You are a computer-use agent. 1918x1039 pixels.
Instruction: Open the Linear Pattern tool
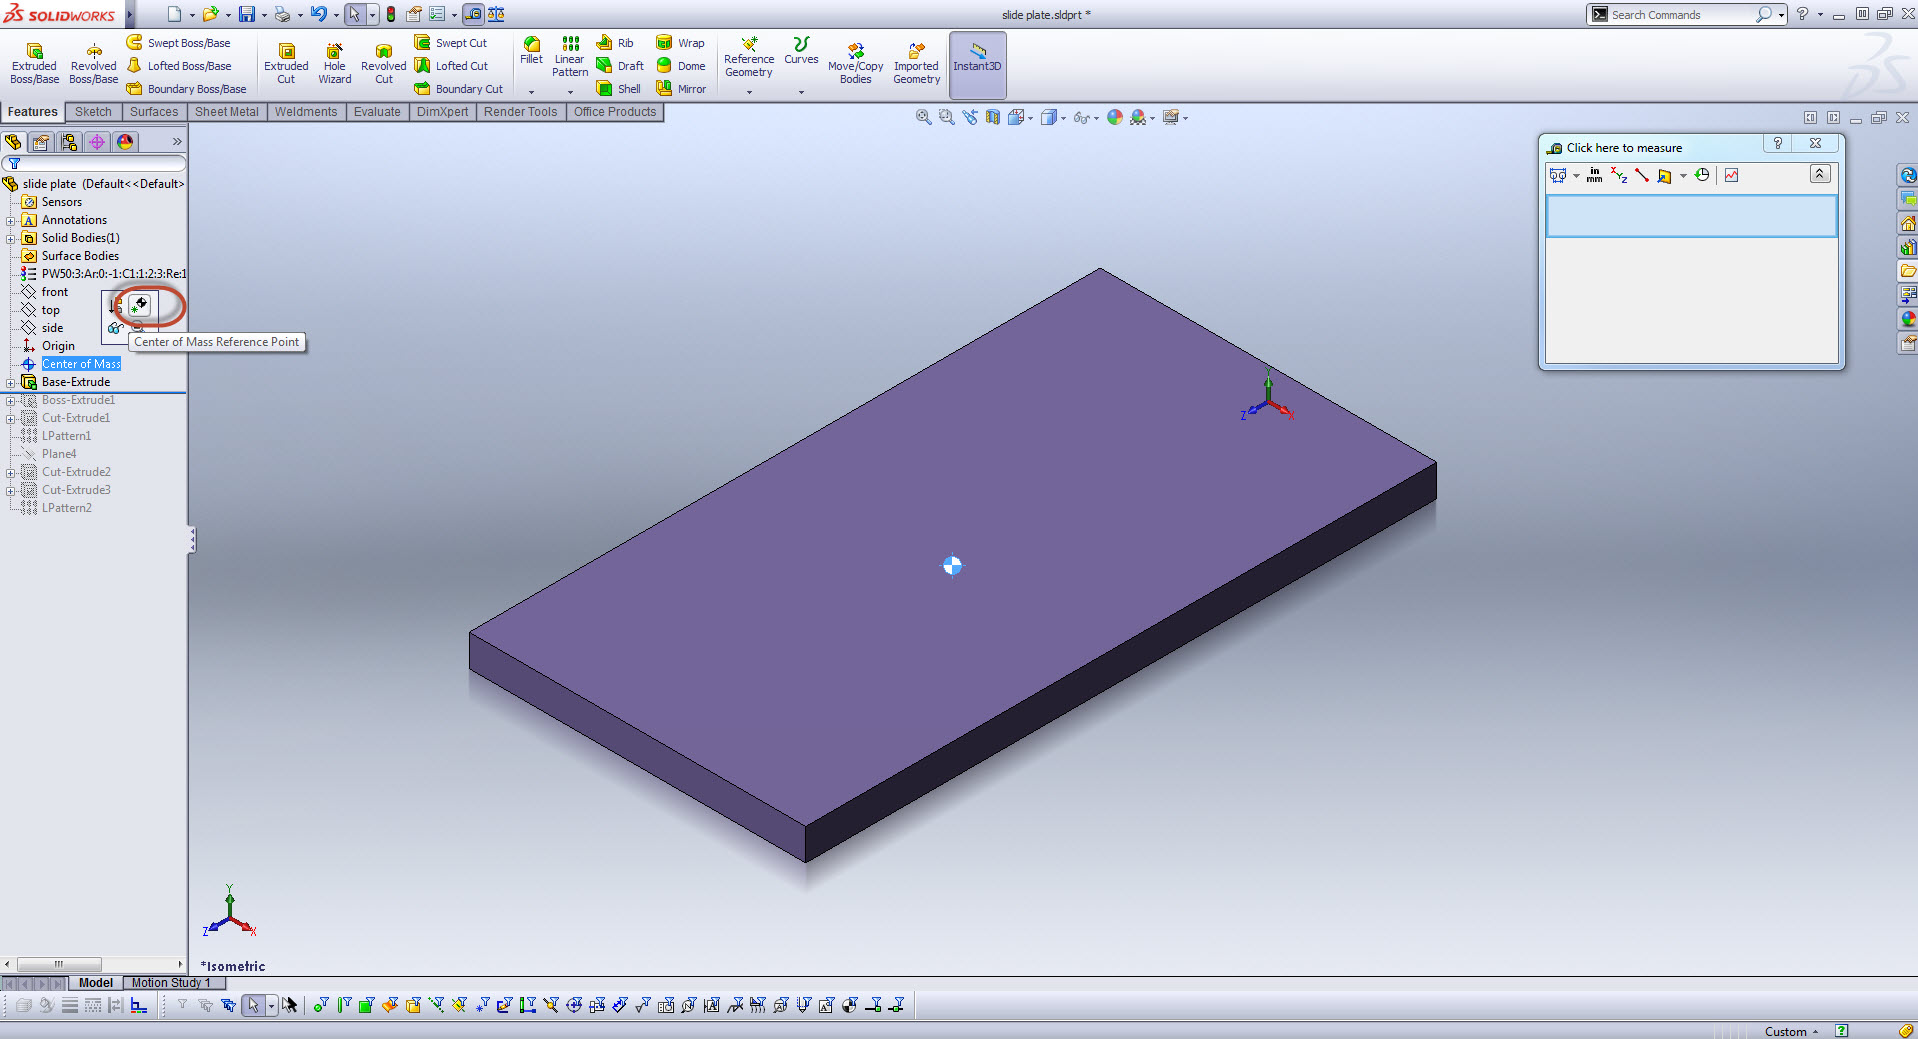click(569, 56)
